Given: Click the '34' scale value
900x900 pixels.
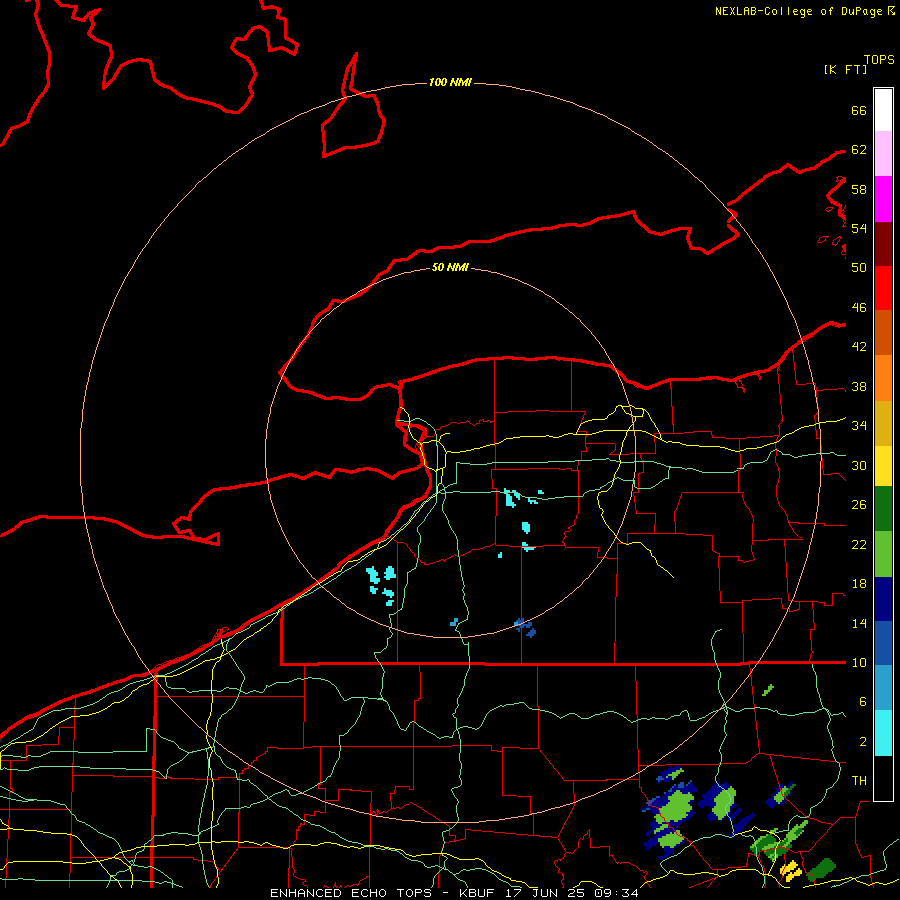Looking at the screenshot, I should pyautogui.click(x=859, y=426).
